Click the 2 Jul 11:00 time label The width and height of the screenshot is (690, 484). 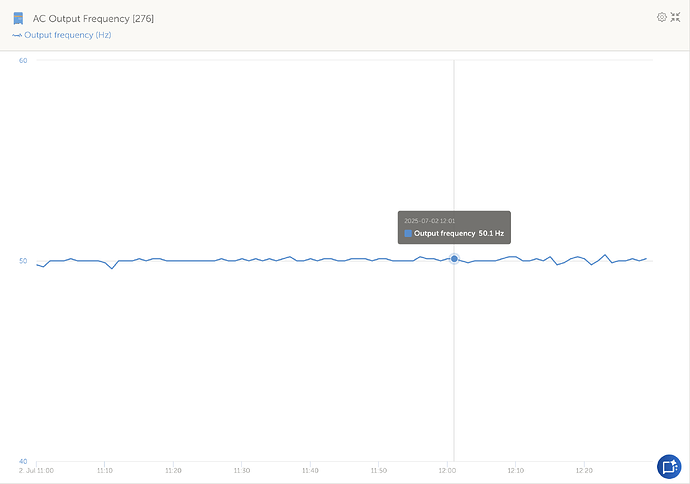pos(37,469)
